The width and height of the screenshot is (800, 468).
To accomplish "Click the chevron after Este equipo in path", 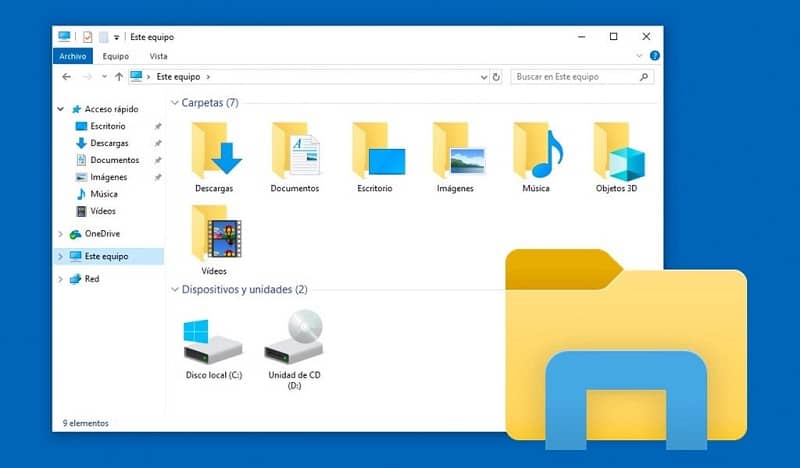I will [x=208, y=77].
